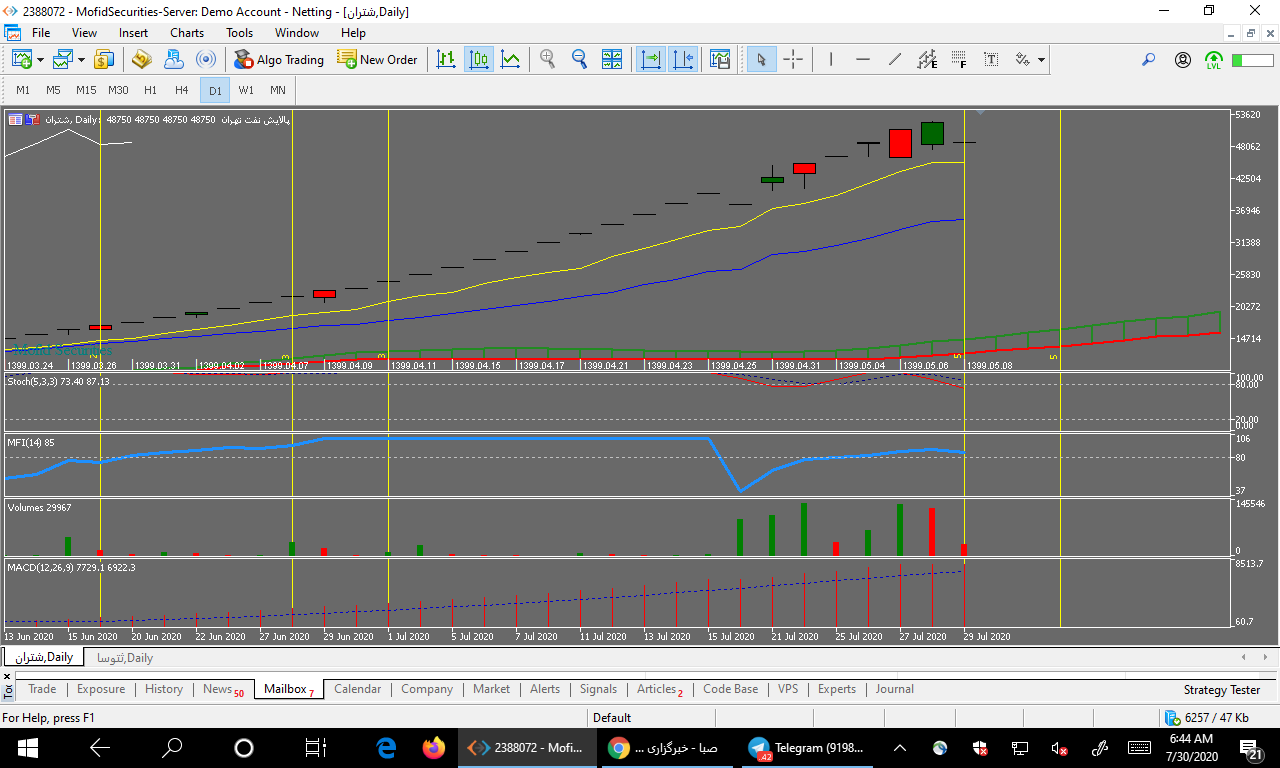Click the cloud virtual hosting icon
1280x768 pixels.
click(x=174, y=59)
